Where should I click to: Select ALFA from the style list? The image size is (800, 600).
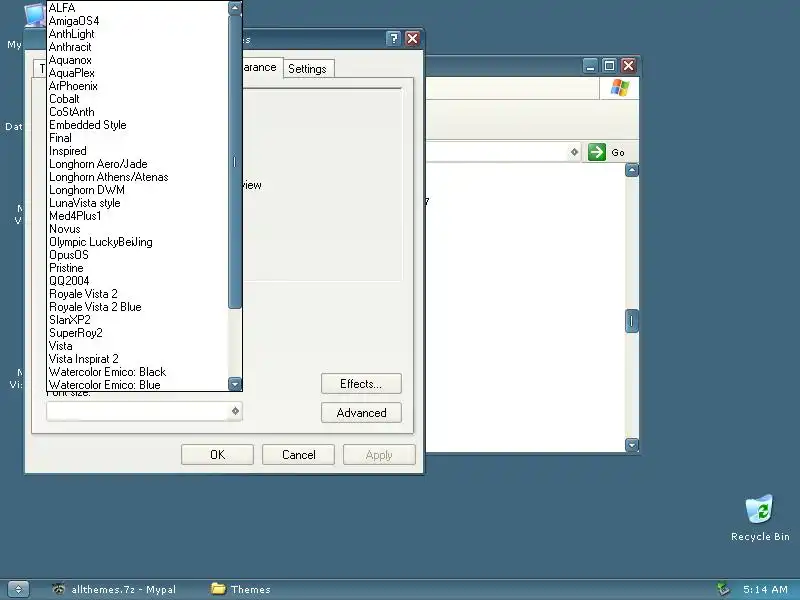coord(137,8)
